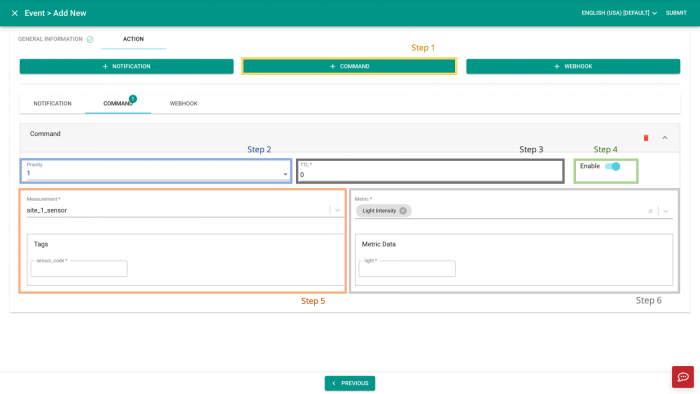The height and width of the screenshot is (394, 700).
Task: Expand the Metric dropdown arrow
Action: coord(666,211)
